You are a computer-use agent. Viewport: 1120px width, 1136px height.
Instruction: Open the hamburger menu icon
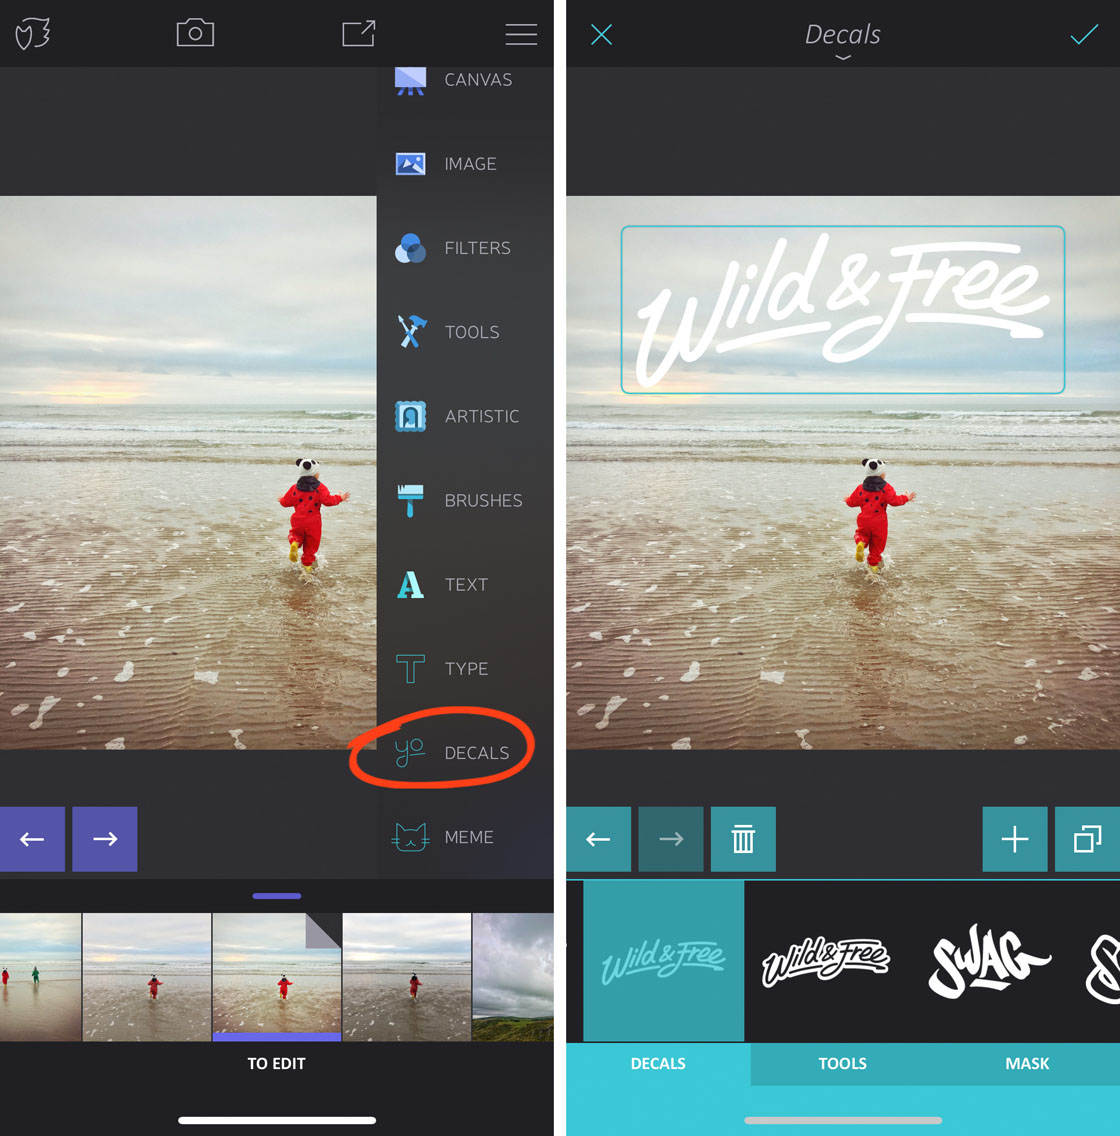point(521,34)
